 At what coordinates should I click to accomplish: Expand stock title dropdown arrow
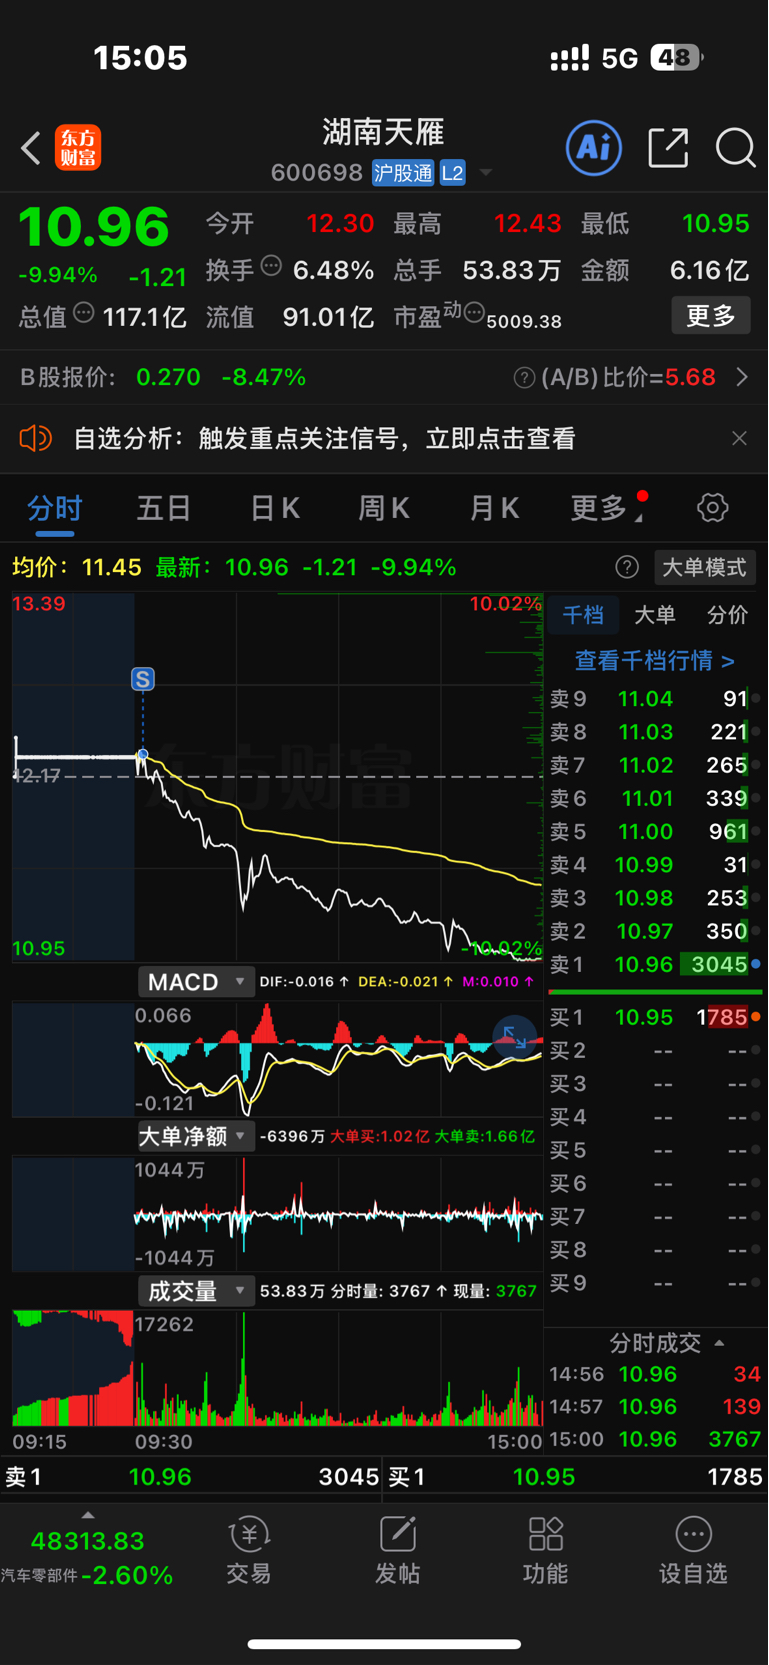486,173
